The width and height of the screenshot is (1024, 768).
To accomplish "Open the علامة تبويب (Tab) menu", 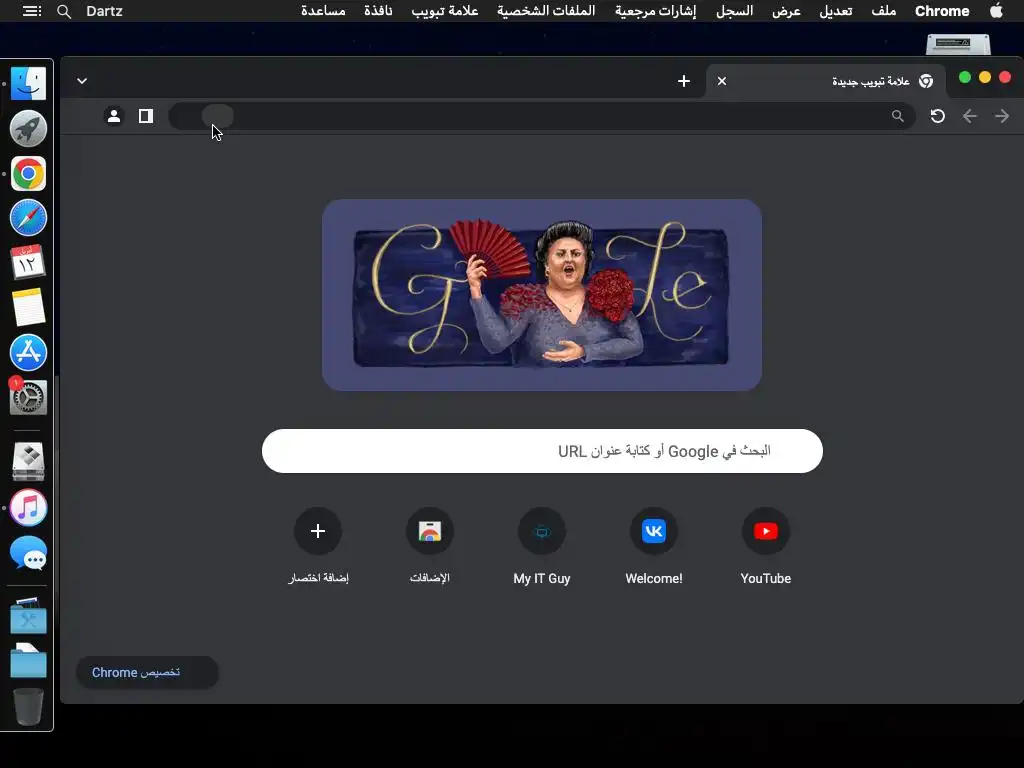I will tap(445, 11).
